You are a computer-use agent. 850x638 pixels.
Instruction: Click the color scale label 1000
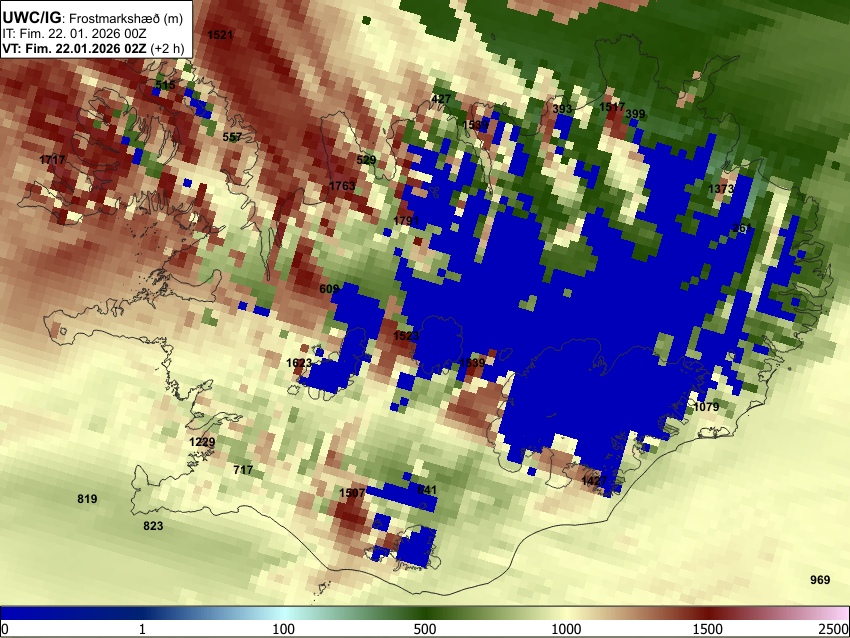pyautogui.click(x=566, y=629)
